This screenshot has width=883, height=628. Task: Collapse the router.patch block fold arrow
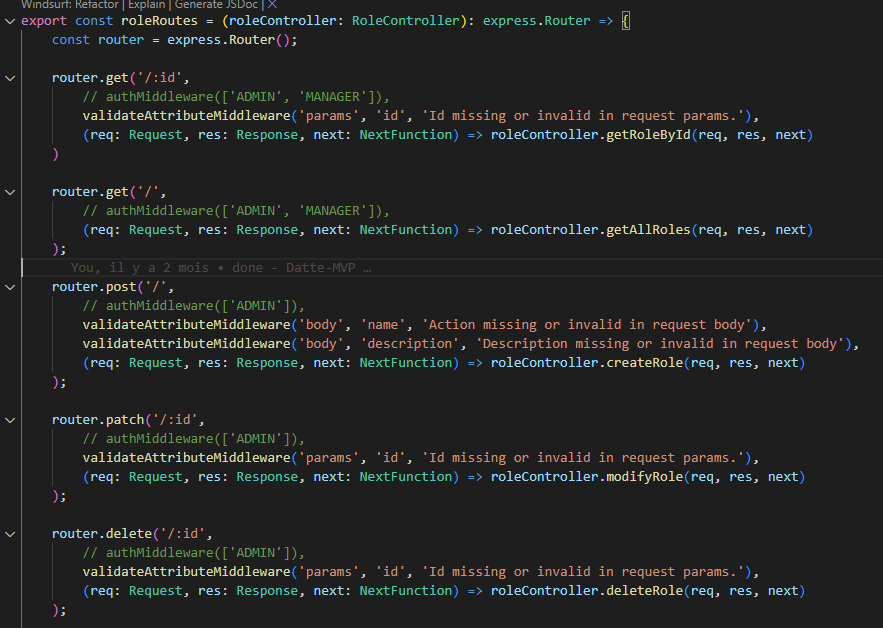tap(10, 420)
